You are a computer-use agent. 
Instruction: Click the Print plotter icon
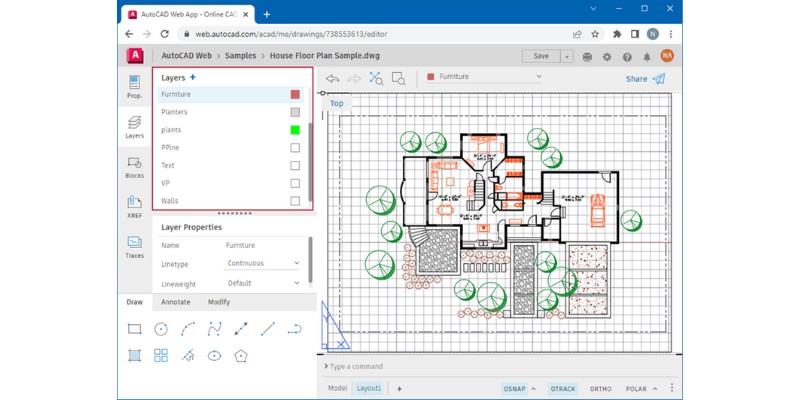pyautogui.click(x=587, y=57)
